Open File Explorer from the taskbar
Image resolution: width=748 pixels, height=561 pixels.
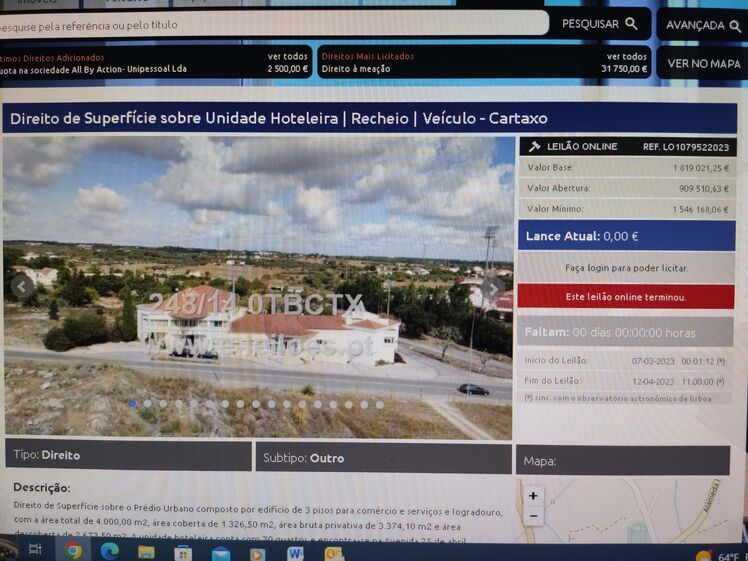coord(146,552)
